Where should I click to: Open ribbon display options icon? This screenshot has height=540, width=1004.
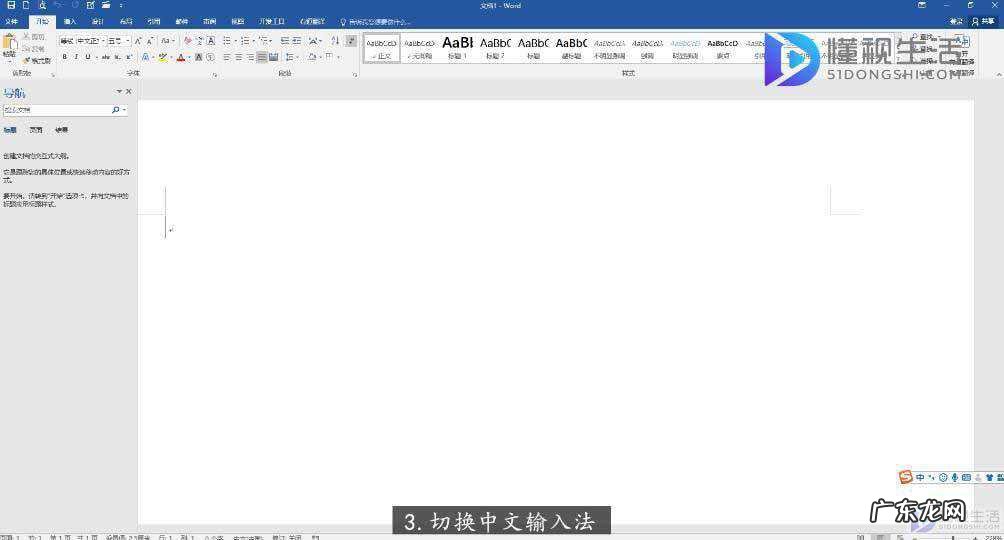coord(922,5)
